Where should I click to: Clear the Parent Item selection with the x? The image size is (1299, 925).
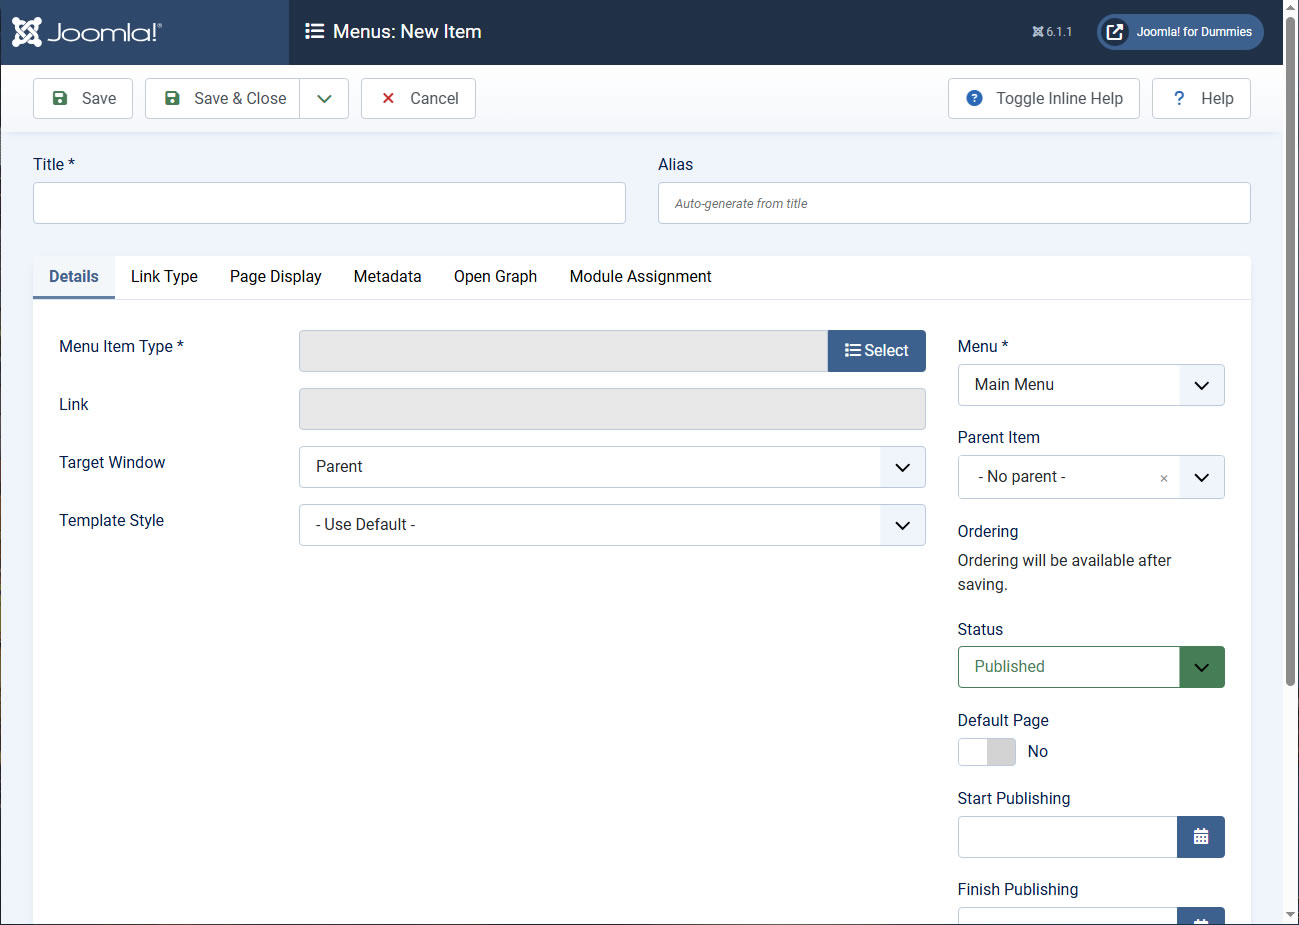tap(1164, 478)
